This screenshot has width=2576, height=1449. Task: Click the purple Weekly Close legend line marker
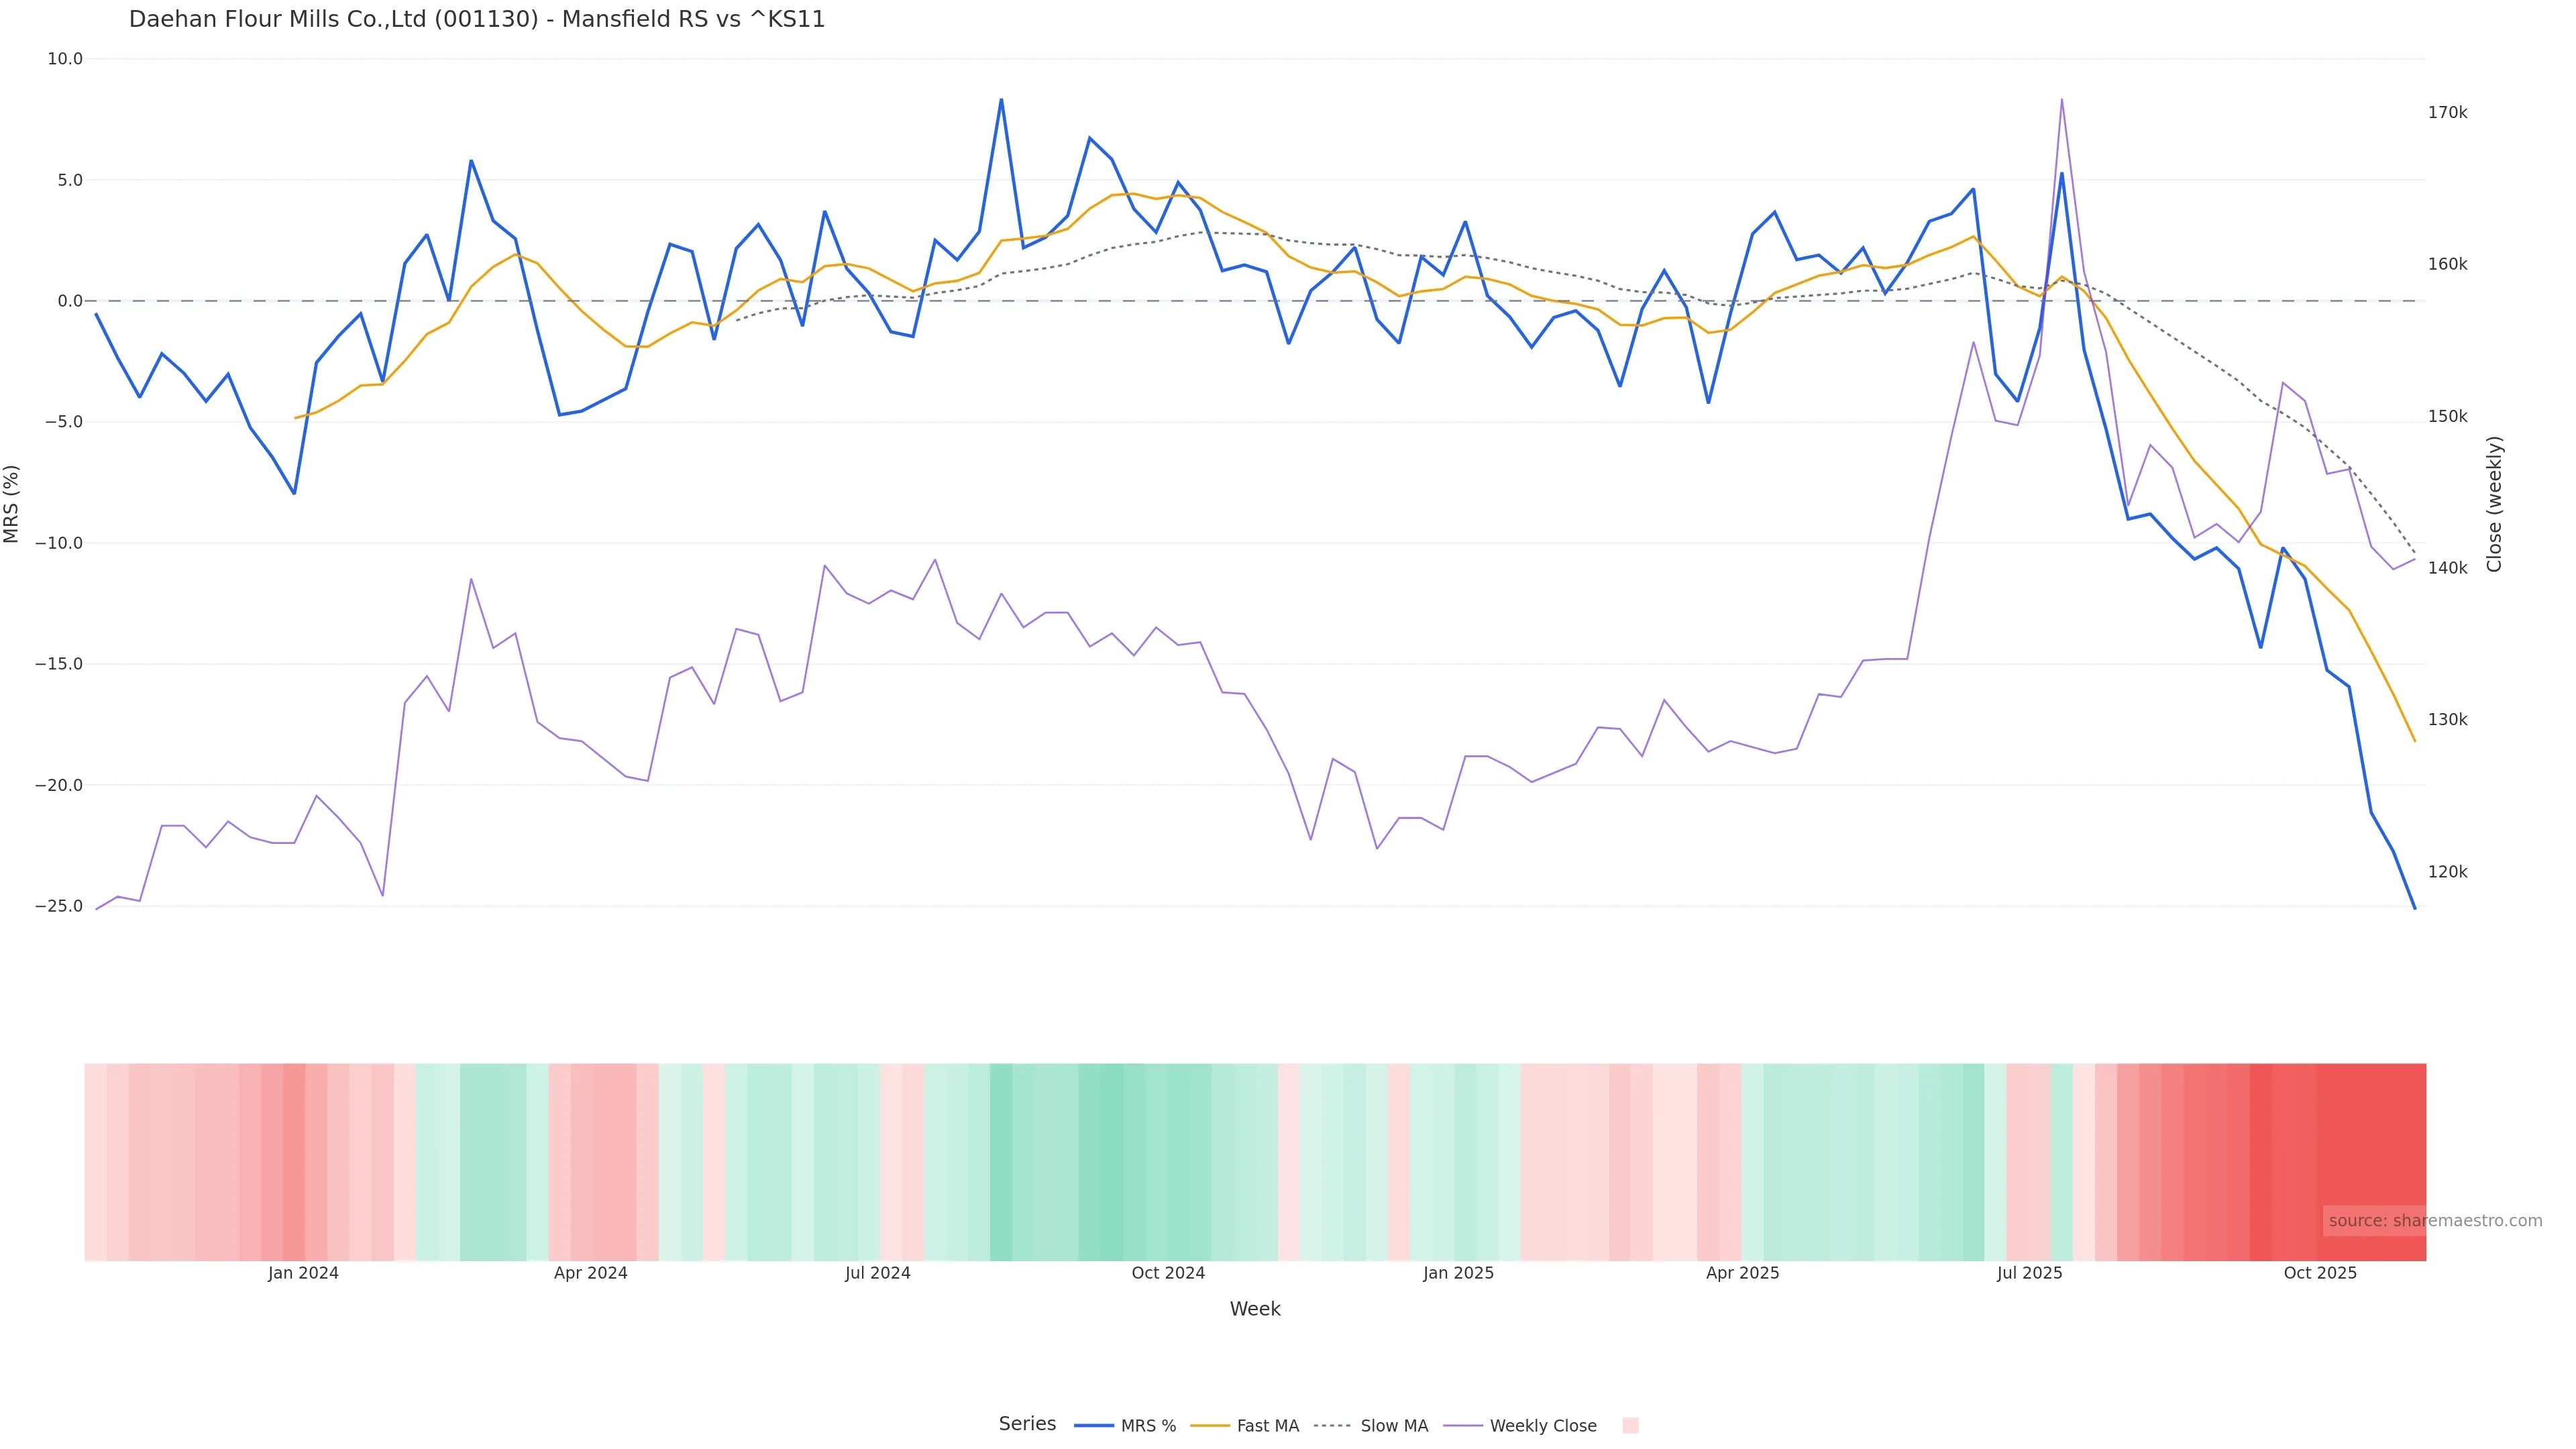[x=1463, y=1426]
